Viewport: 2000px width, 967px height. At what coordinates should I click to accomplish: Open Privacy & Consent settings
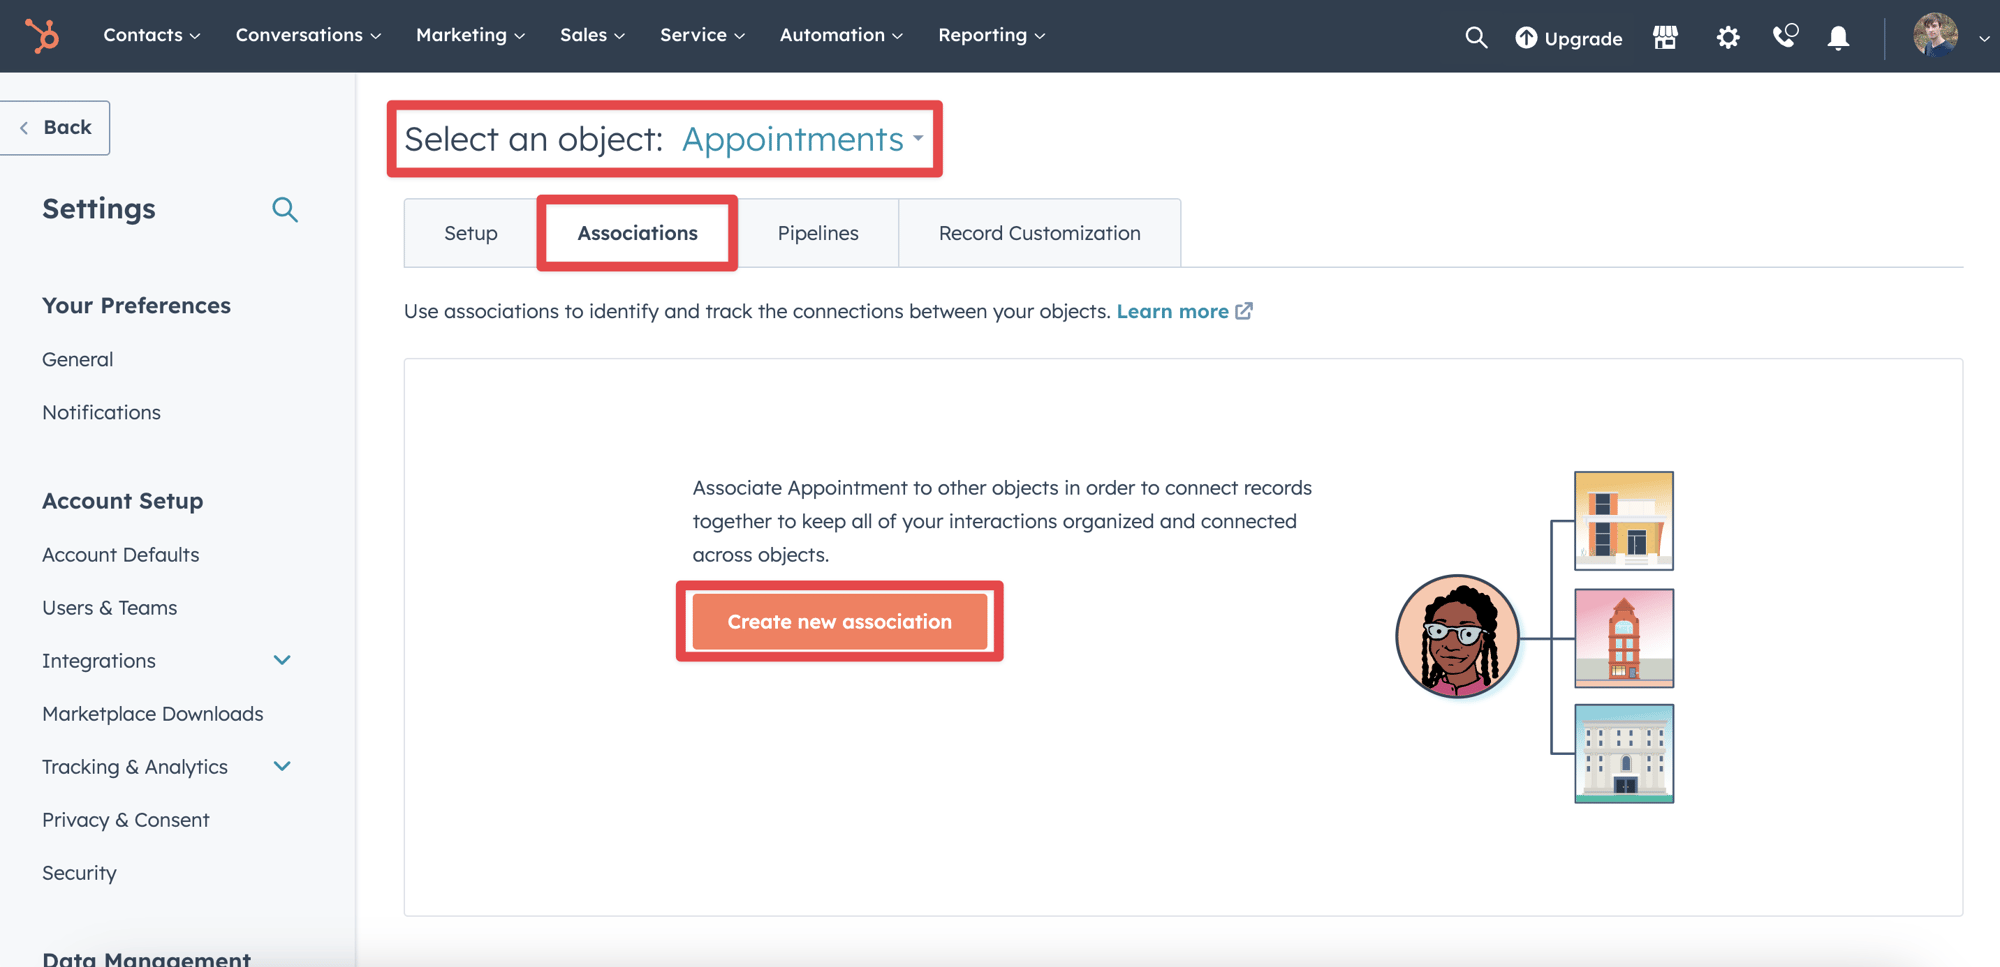125,819
